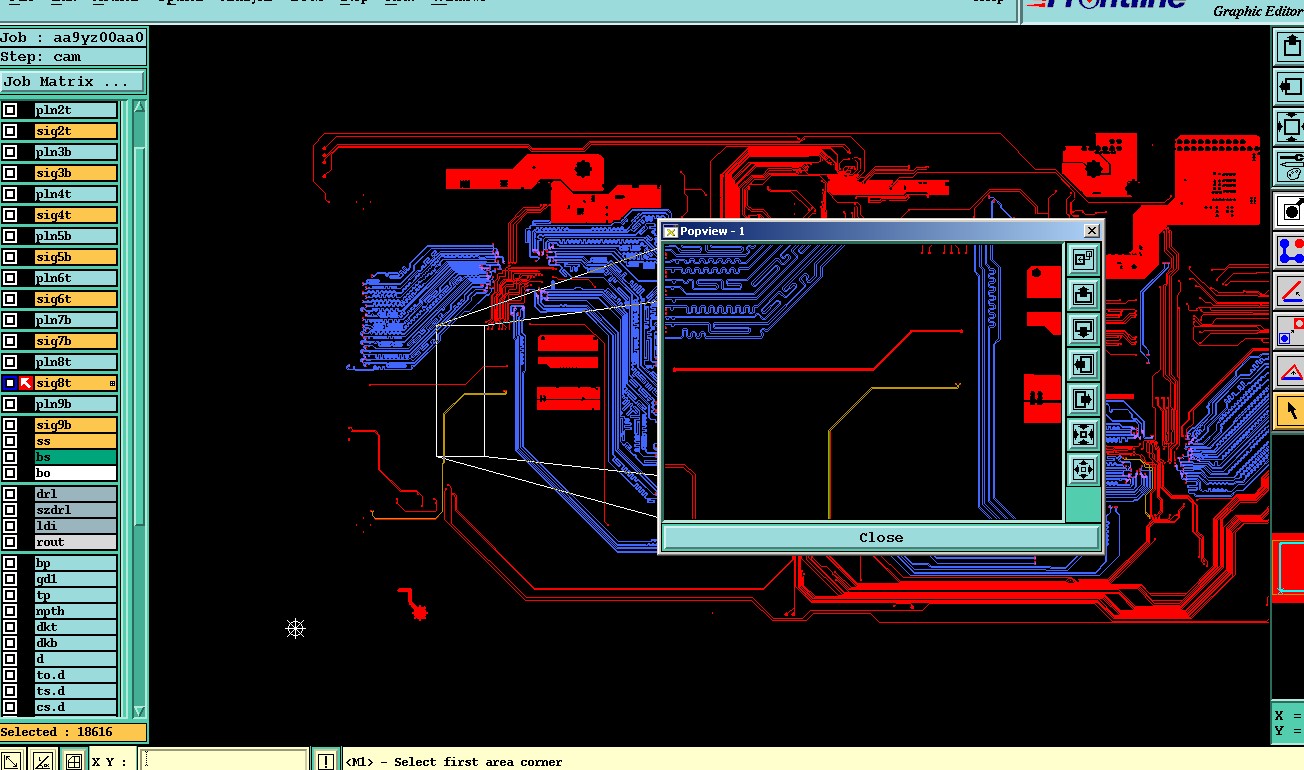1304x770 pixels.
Task: Toggle display checkbox for layer mpth
Action: [10, 611]
